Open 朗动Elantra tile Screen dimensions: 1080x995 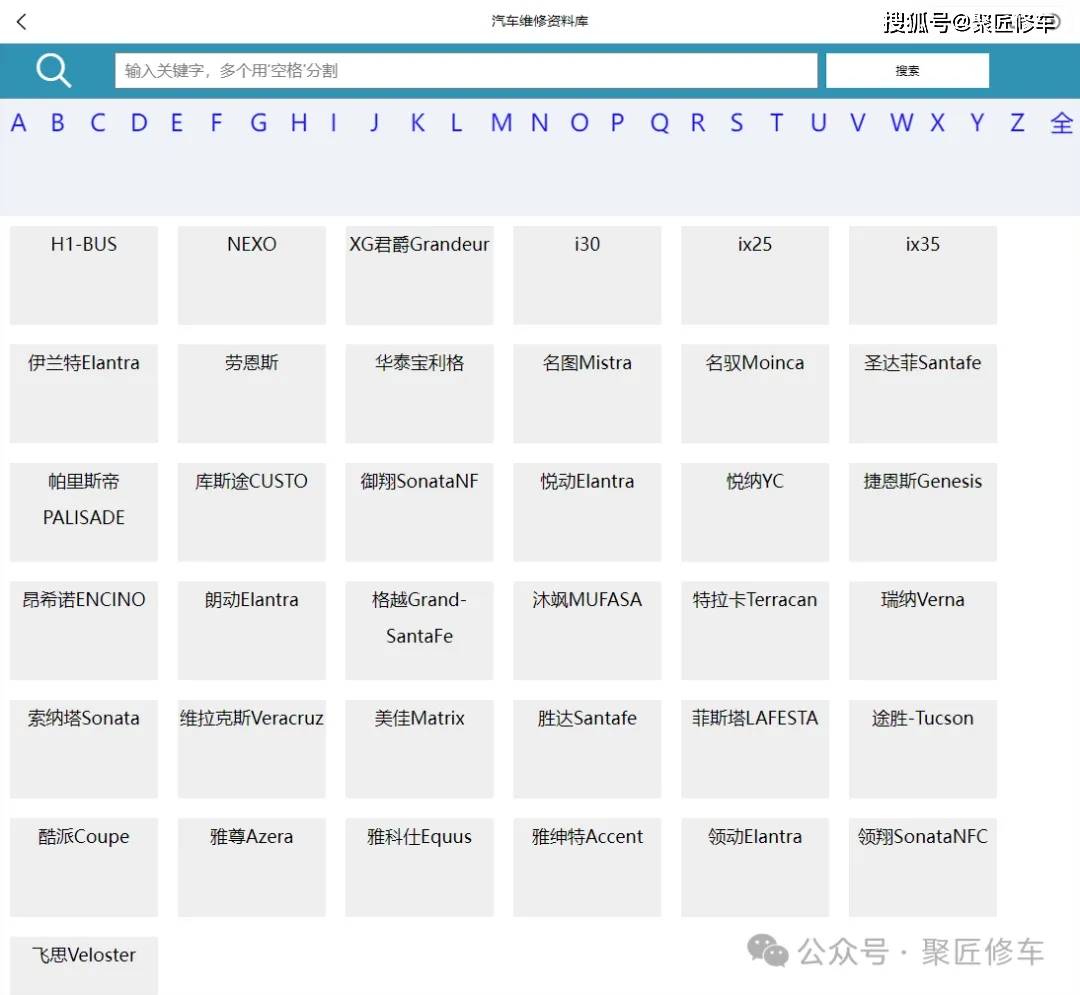coord(251,631)
